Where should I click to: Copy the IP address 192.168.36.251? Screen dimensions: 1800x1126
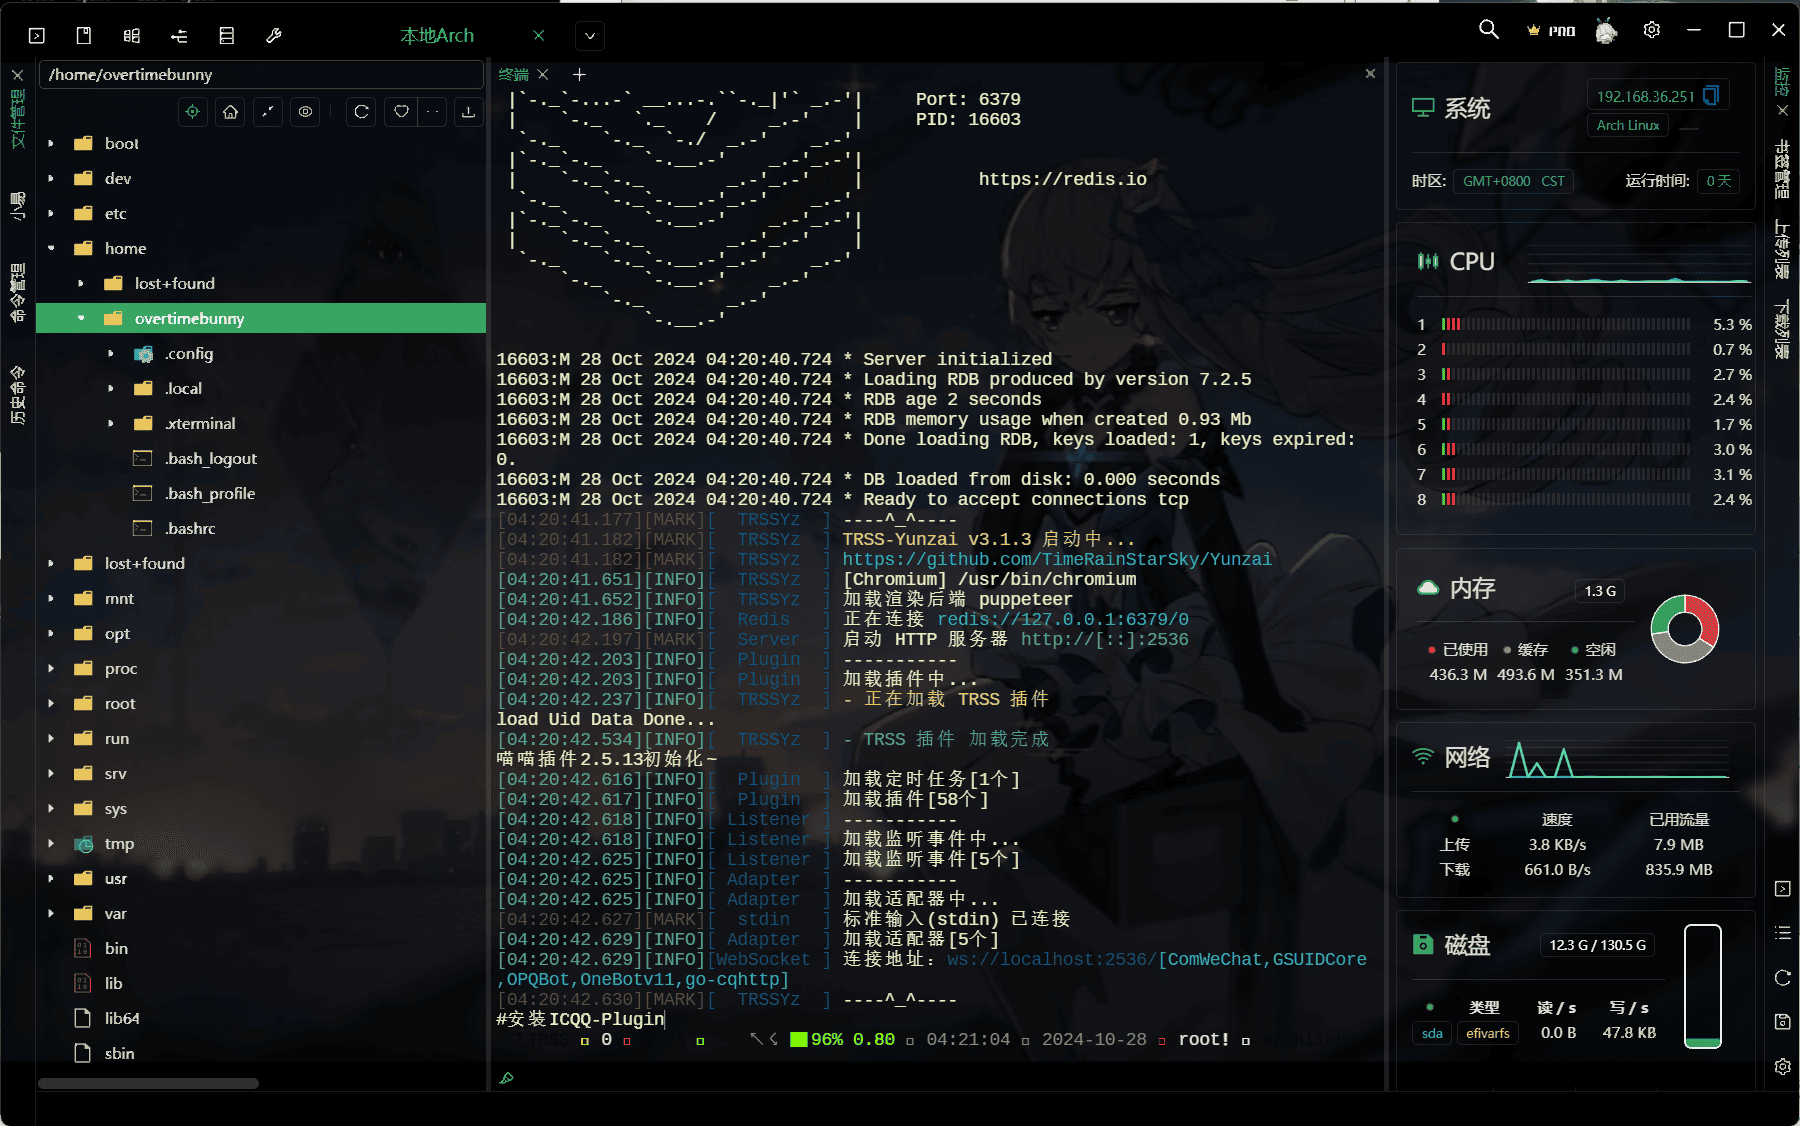(x=1711, y=96)
